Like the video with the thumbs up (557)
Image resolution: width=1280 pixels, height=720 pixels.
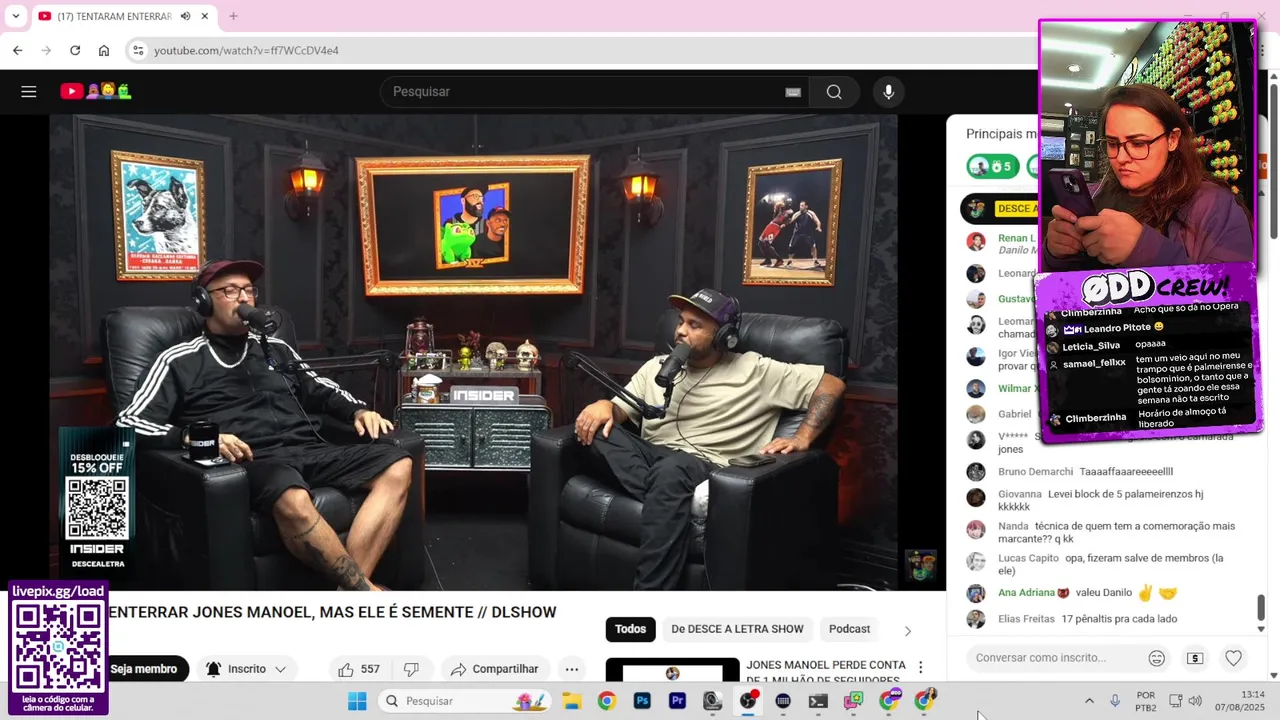click(359, 669)
